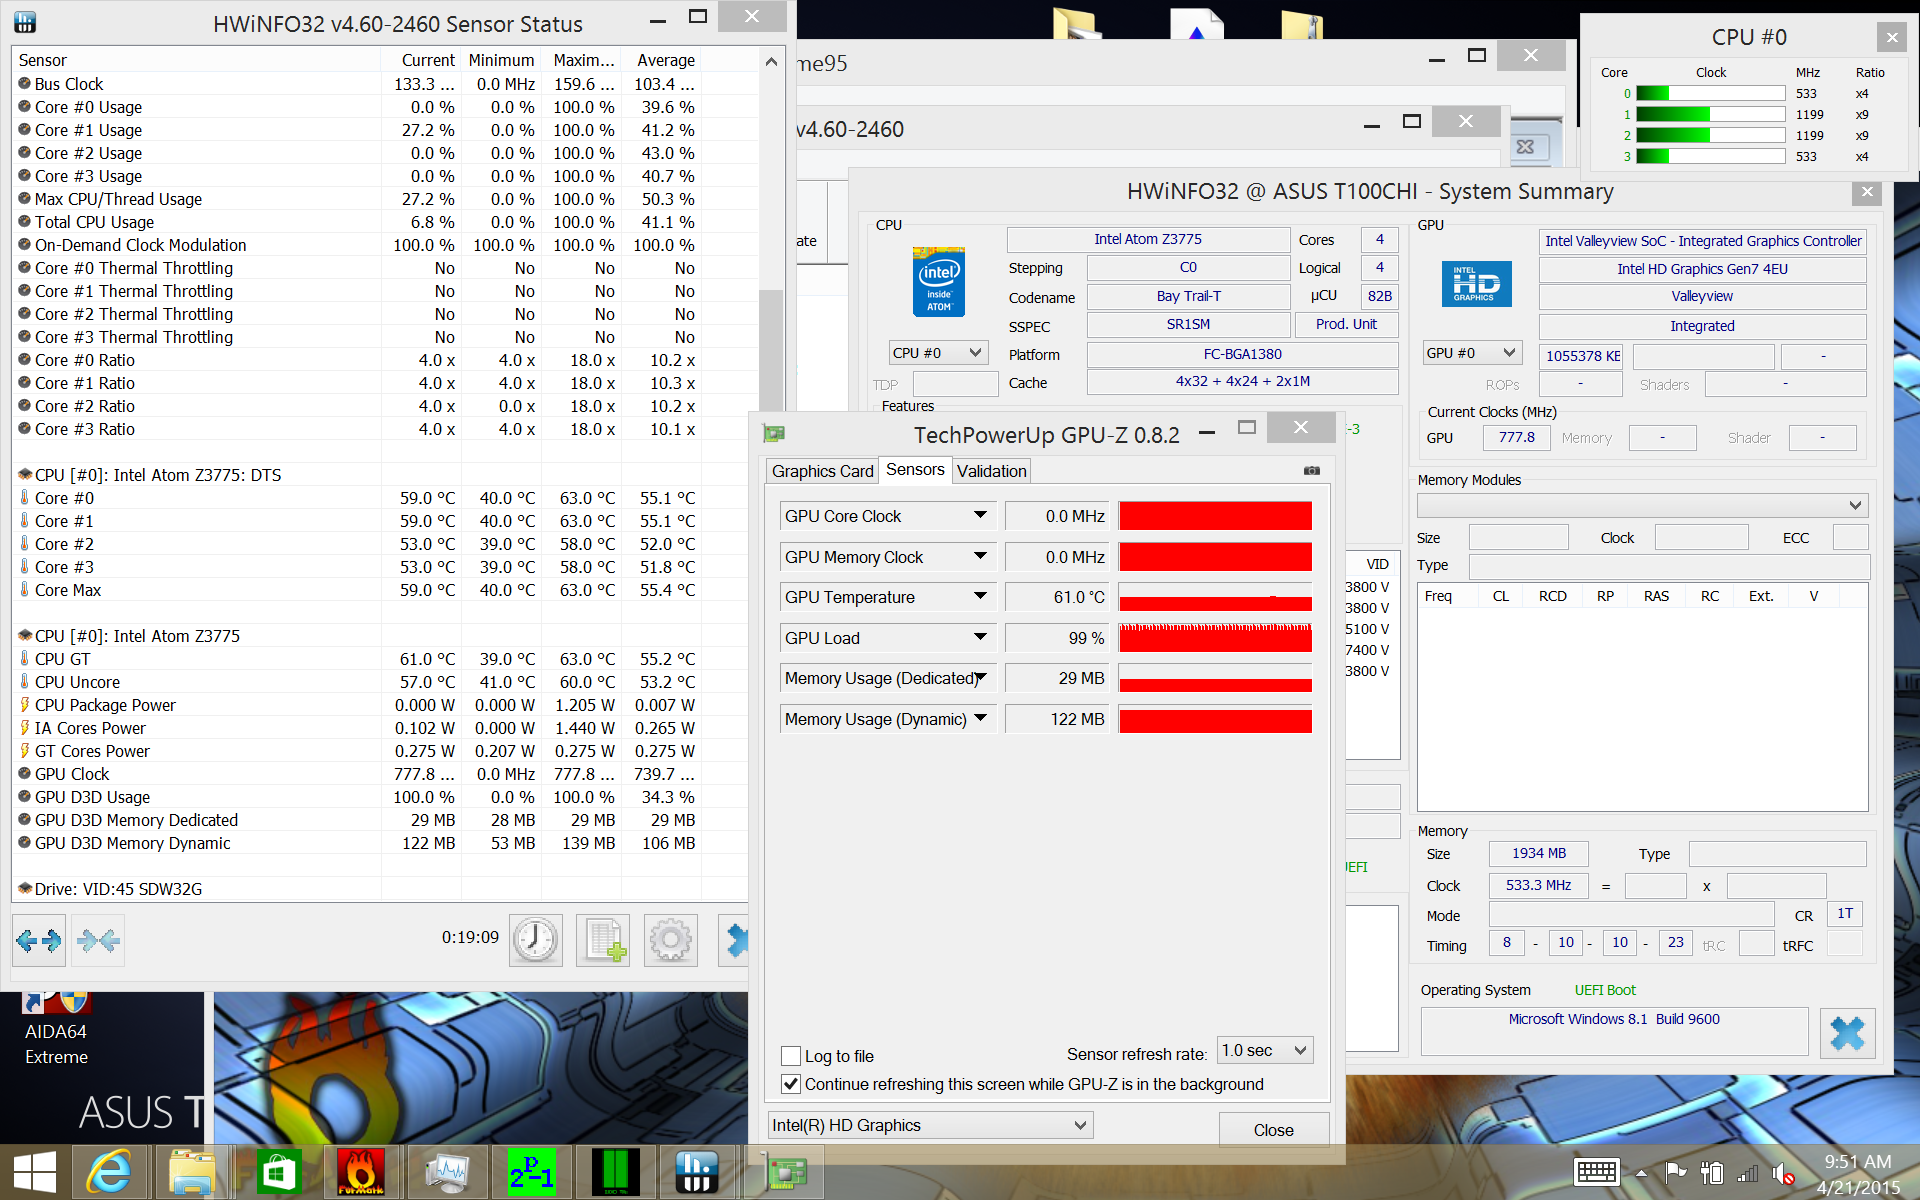Click the GPU clock 777.8 field

coord(1516,437)
